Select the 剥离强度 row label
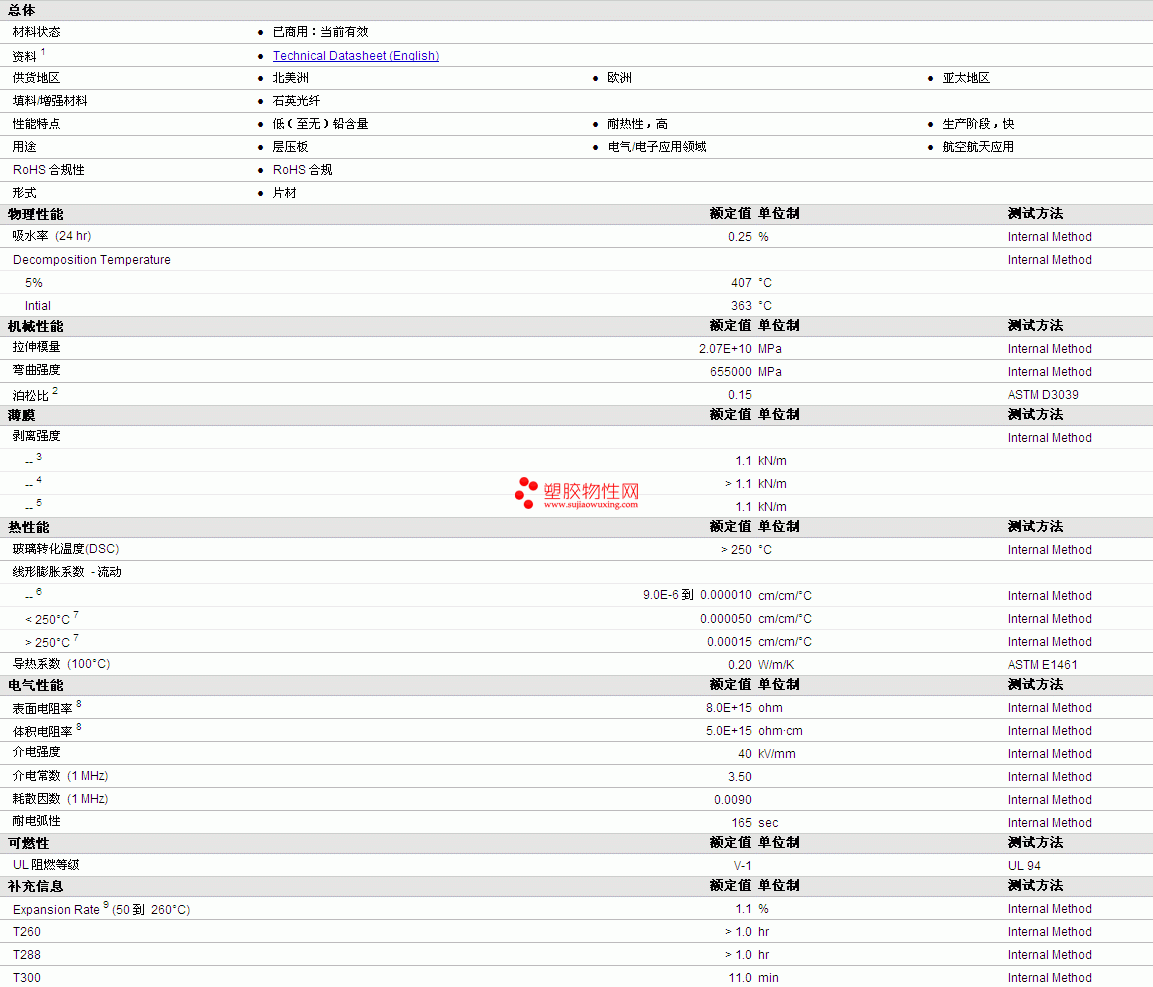The image size is (1153, 987). click(x=37, y=436)
